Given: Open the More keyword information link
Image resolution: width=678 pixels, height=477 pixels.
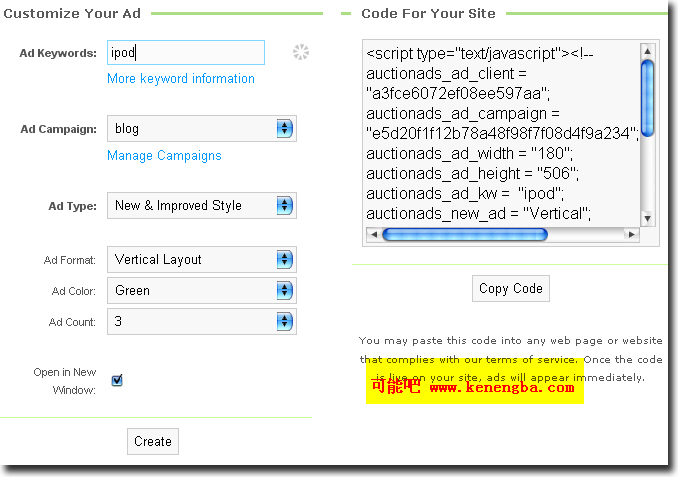Looking at the screenshot, I should [181, 78].
